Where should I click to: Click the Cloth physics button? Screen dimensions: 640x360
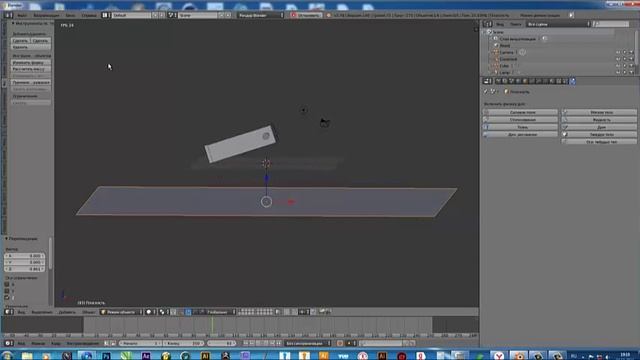click(520, 127)
